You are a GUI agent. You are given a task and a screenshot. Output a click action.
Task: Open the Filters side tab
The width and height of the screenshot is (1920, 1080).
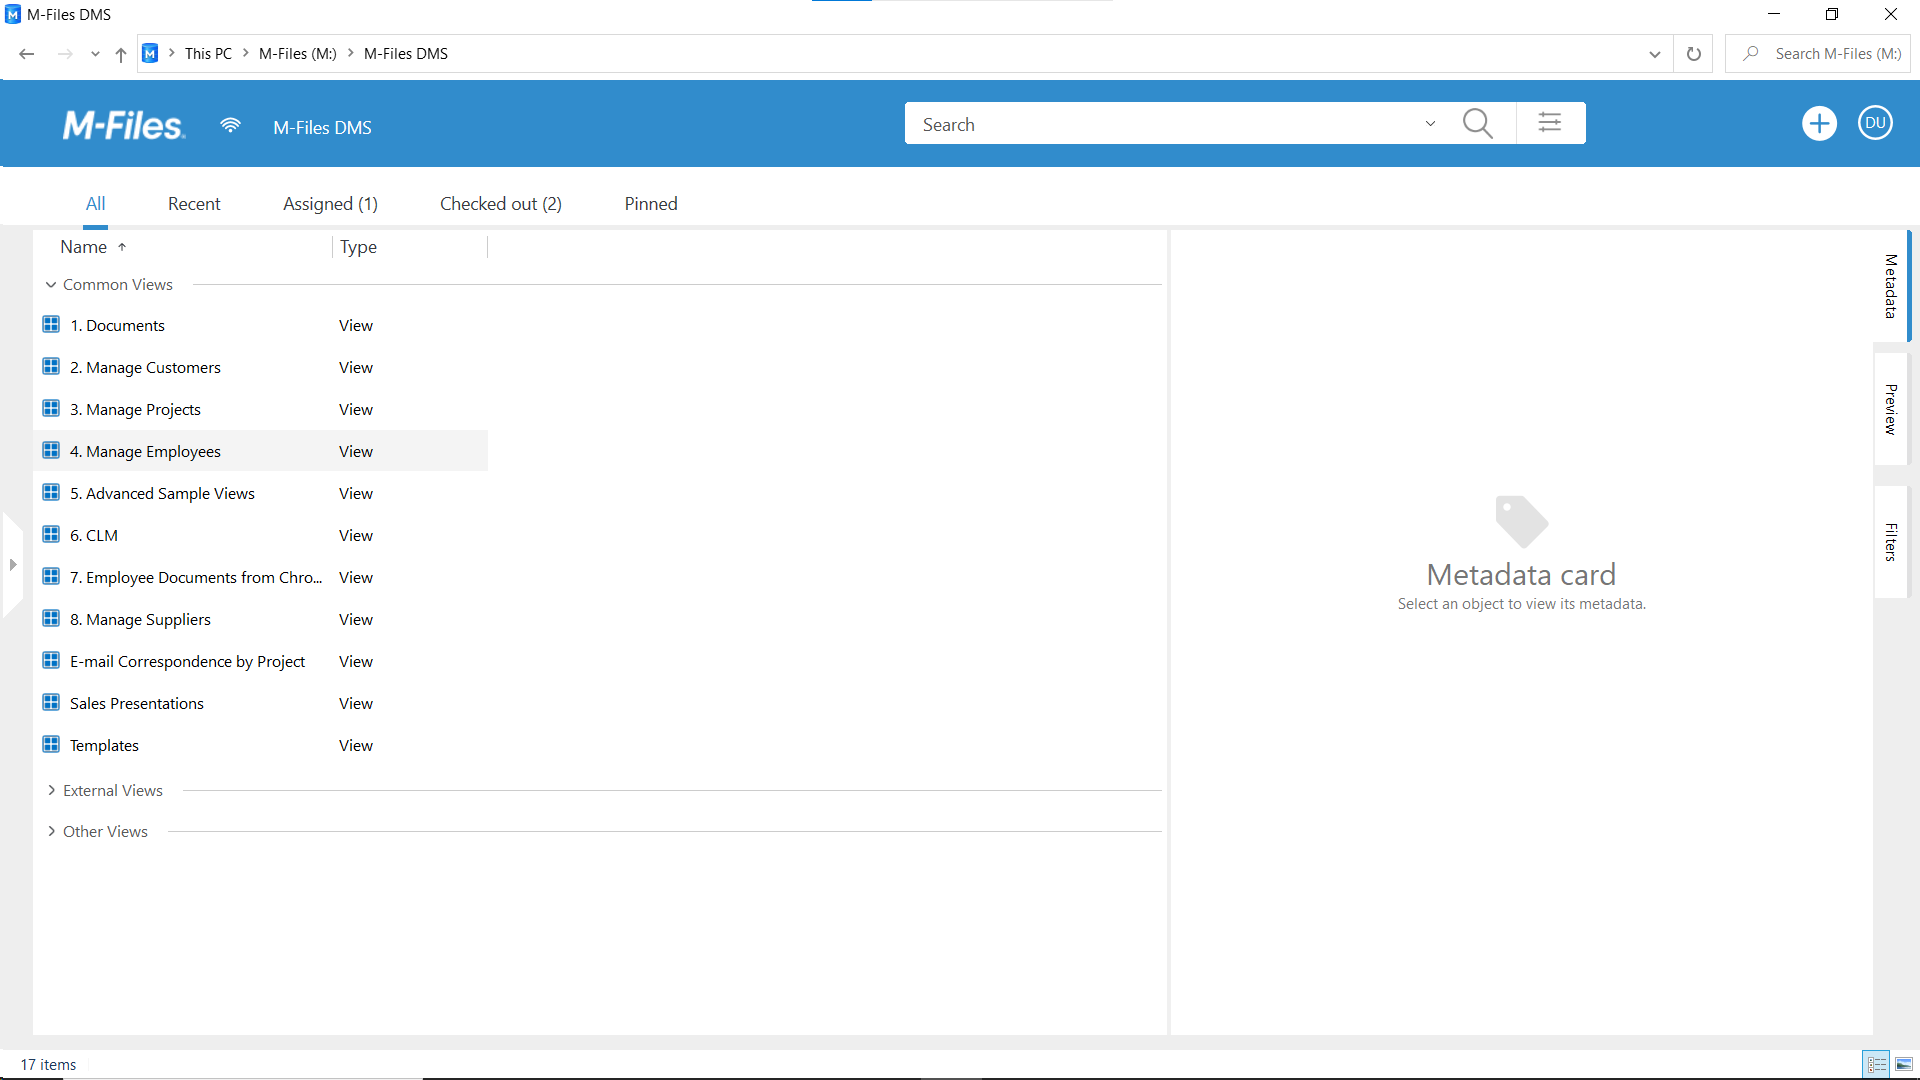click(1891, 542)
